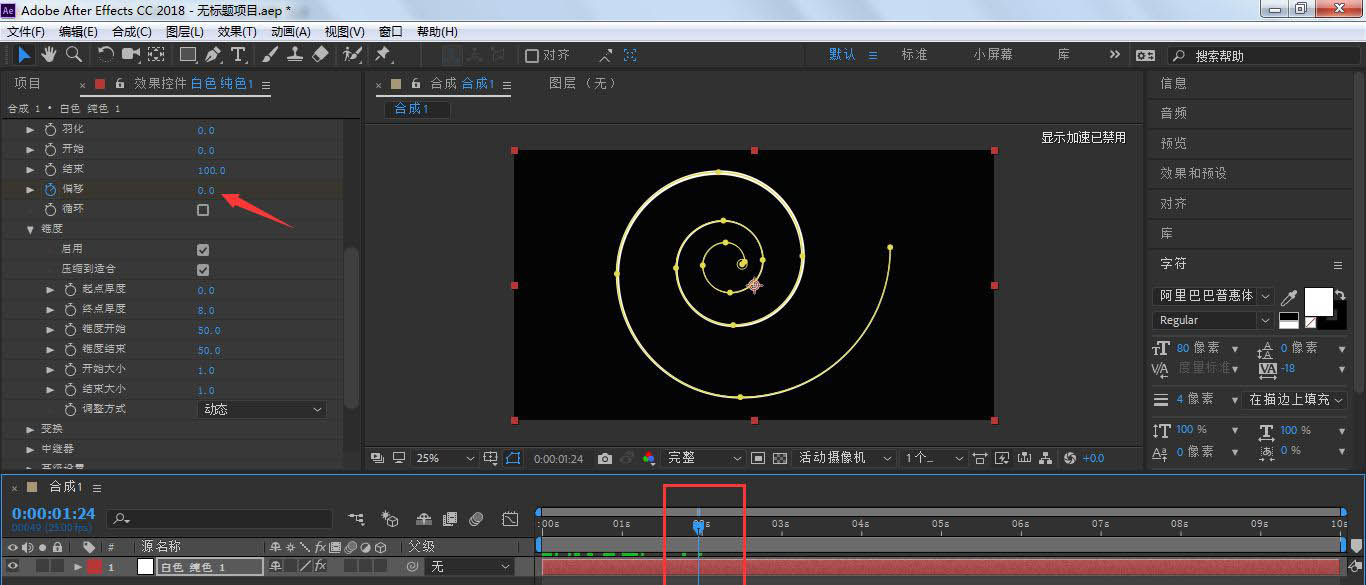Screen dimensions: 1366x585
Task: Select the Pen tool
Action: click(213, 55)
